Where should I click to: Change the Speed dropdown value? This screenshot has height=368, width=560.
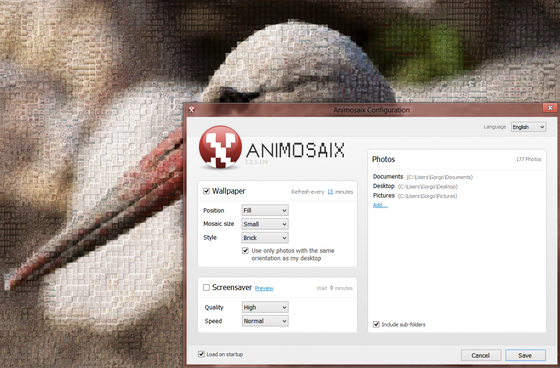click(x=265, y=321)
